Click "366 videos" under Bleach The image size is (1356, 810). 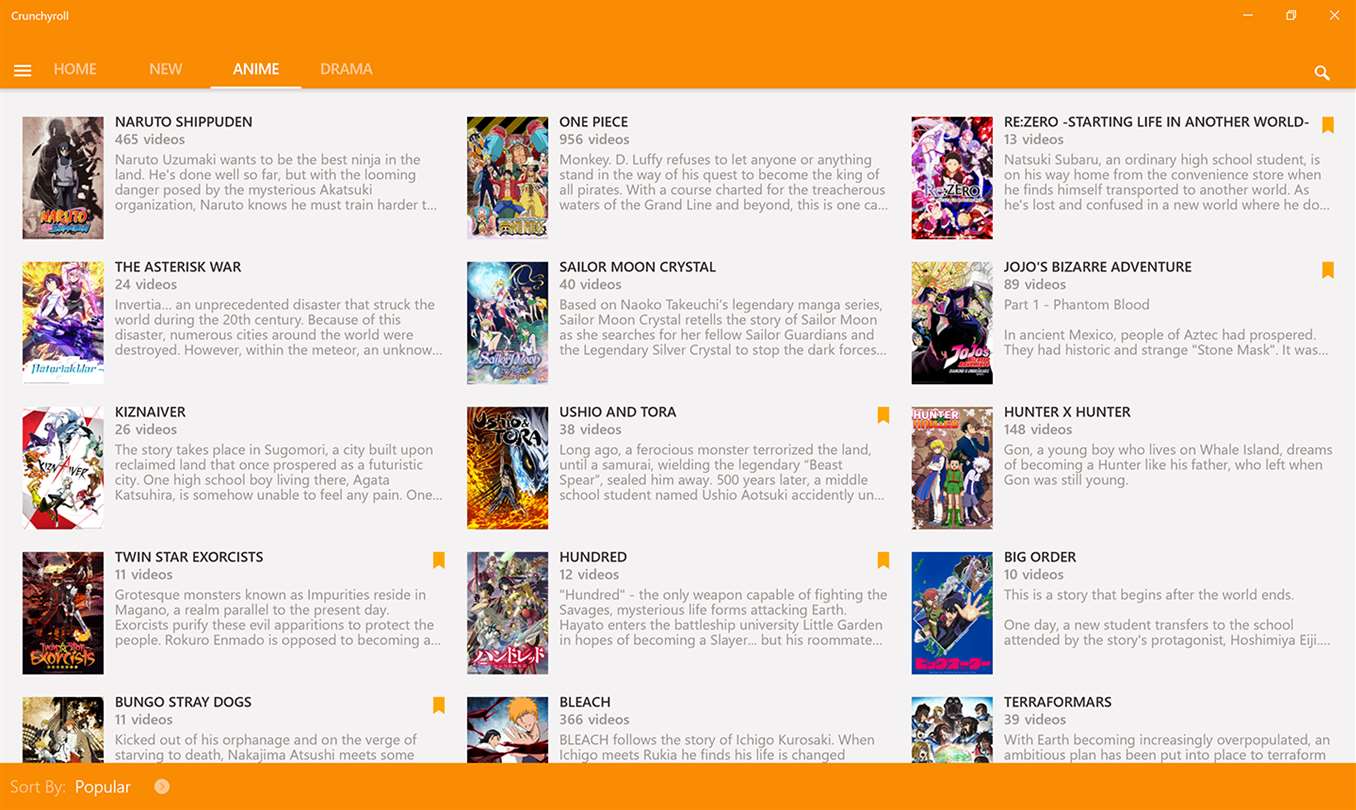tap(594, 720)
